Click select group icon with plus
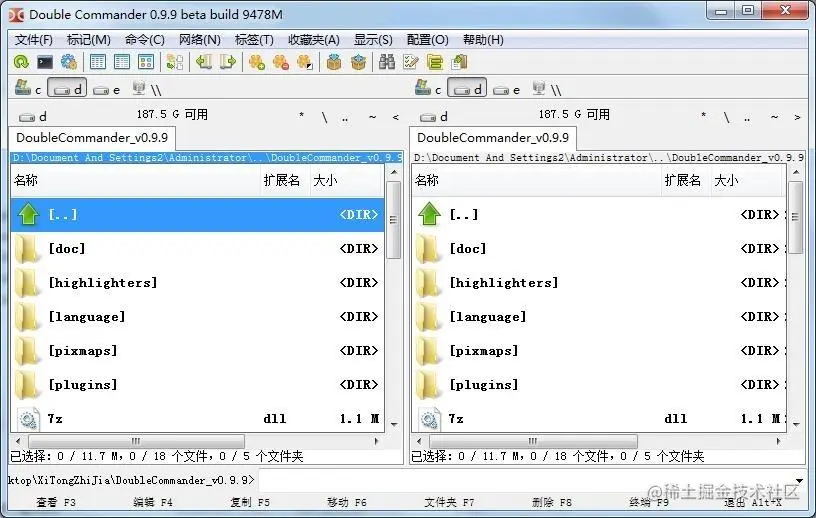The width and height of the screenshot is (816, 518). coord(257,62)
